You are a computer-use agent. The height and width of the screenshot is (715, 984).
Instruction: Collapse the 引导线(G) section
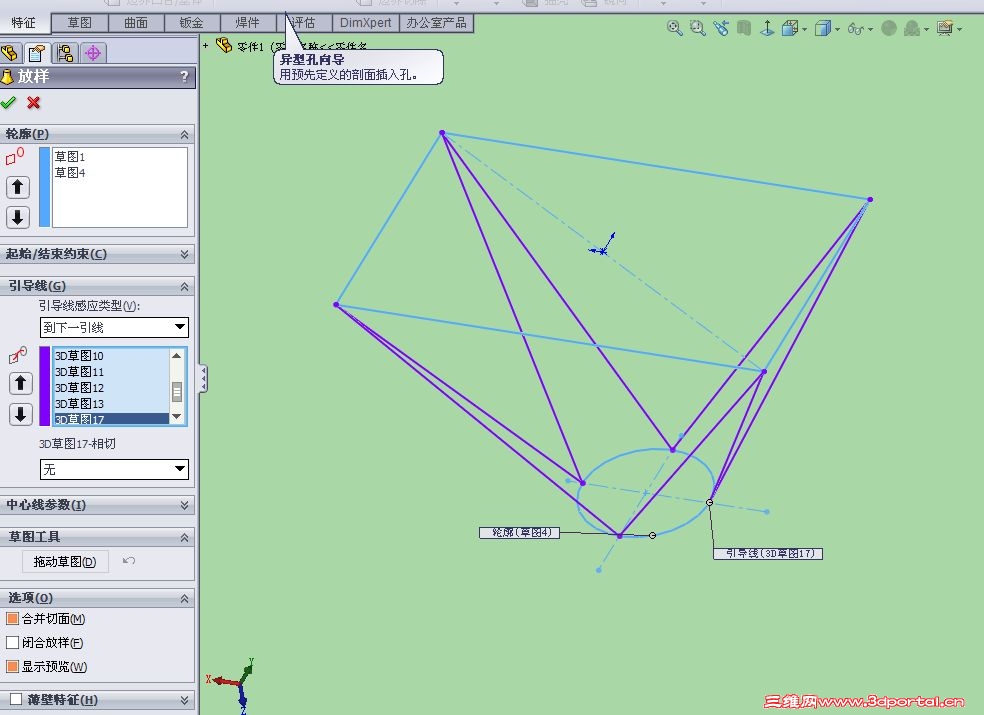(x=184, y=286)
